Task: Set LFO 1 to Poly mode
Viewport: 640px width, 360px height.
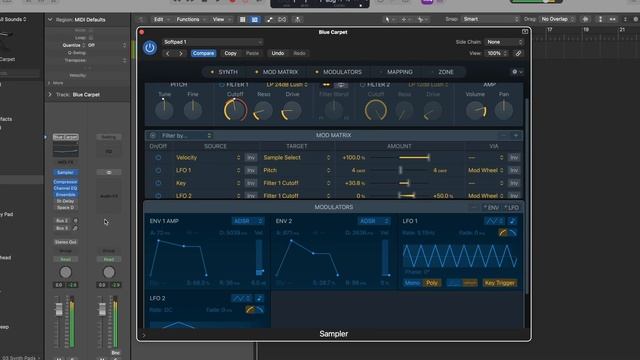Action: (431, 283)
